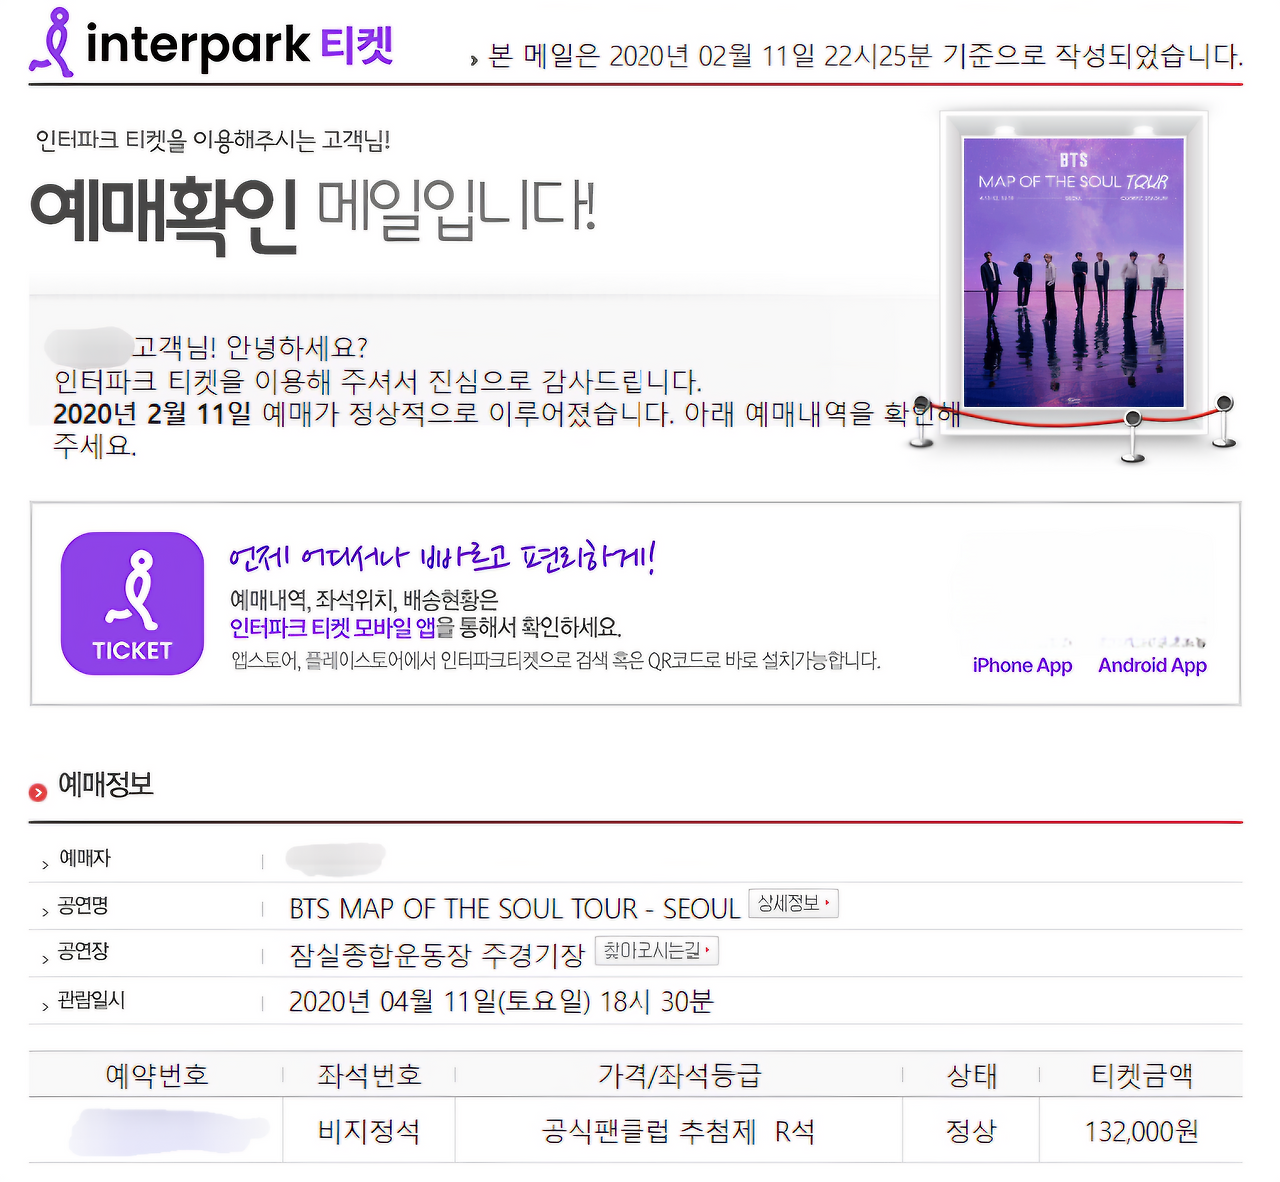Click the Interpark ticket logo
The width and height of the screenshot is (1280, 1182).
pyautogui.click(x=212, y=43)
